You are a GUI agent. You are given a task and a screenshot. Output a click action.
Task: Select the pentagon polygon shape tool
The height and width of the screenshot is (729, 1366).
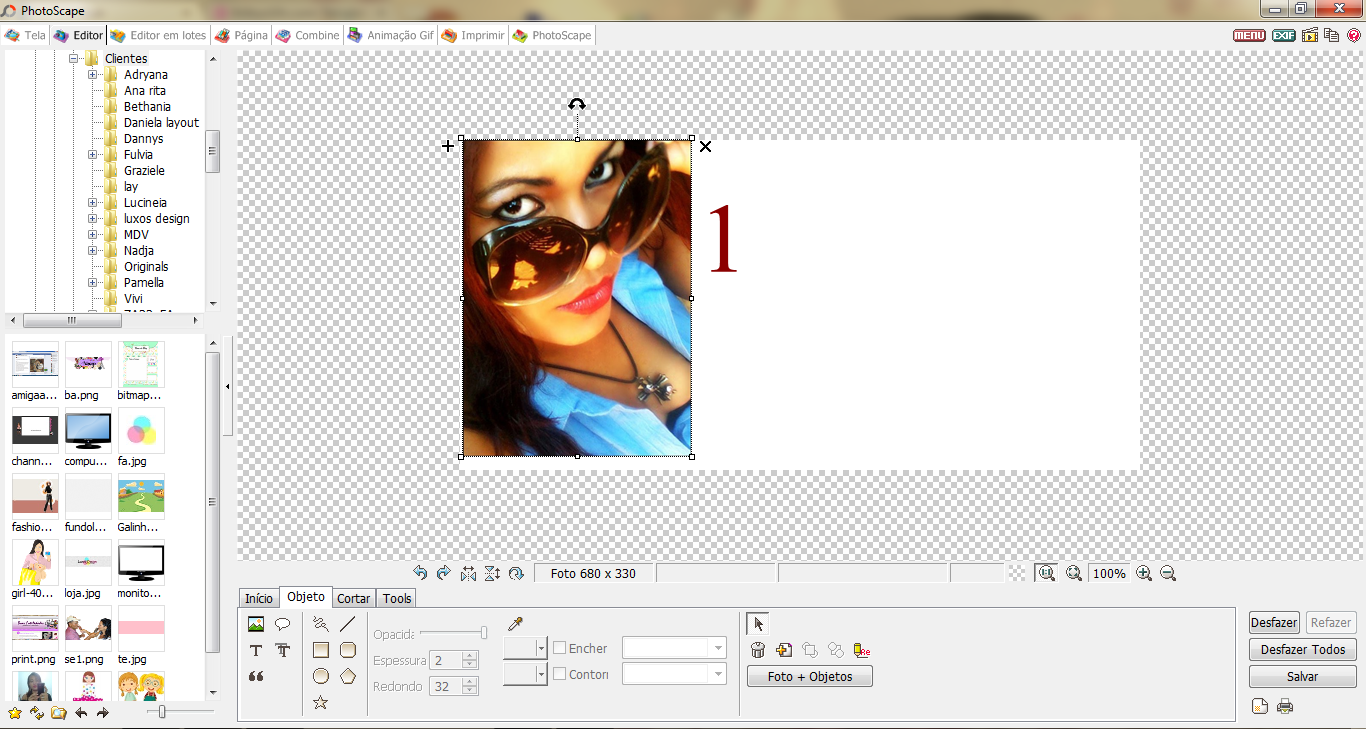tap(348, 676)
